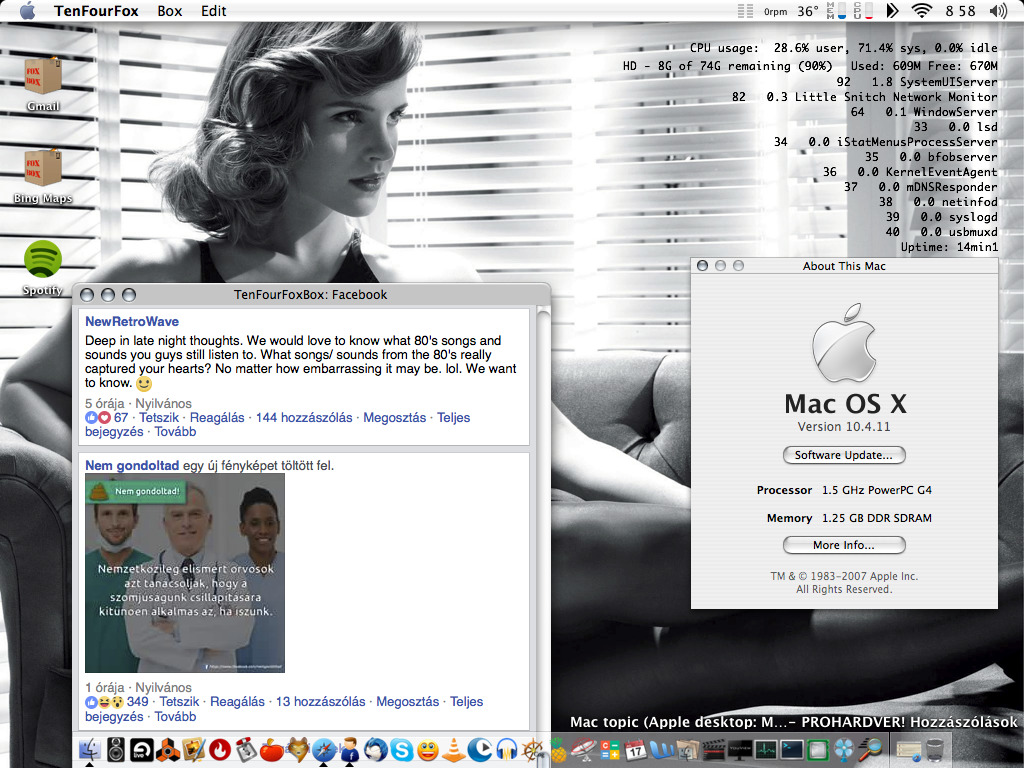Open the Microsoft Word Dock icon
This screenshot has height=768, width=1024.
[662, 750]
